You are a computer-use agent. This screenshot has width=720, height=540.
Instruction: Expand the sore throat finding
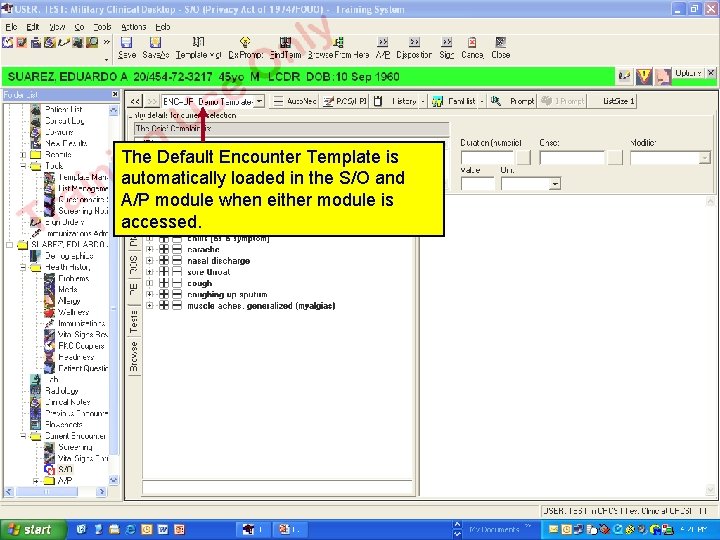150,272
